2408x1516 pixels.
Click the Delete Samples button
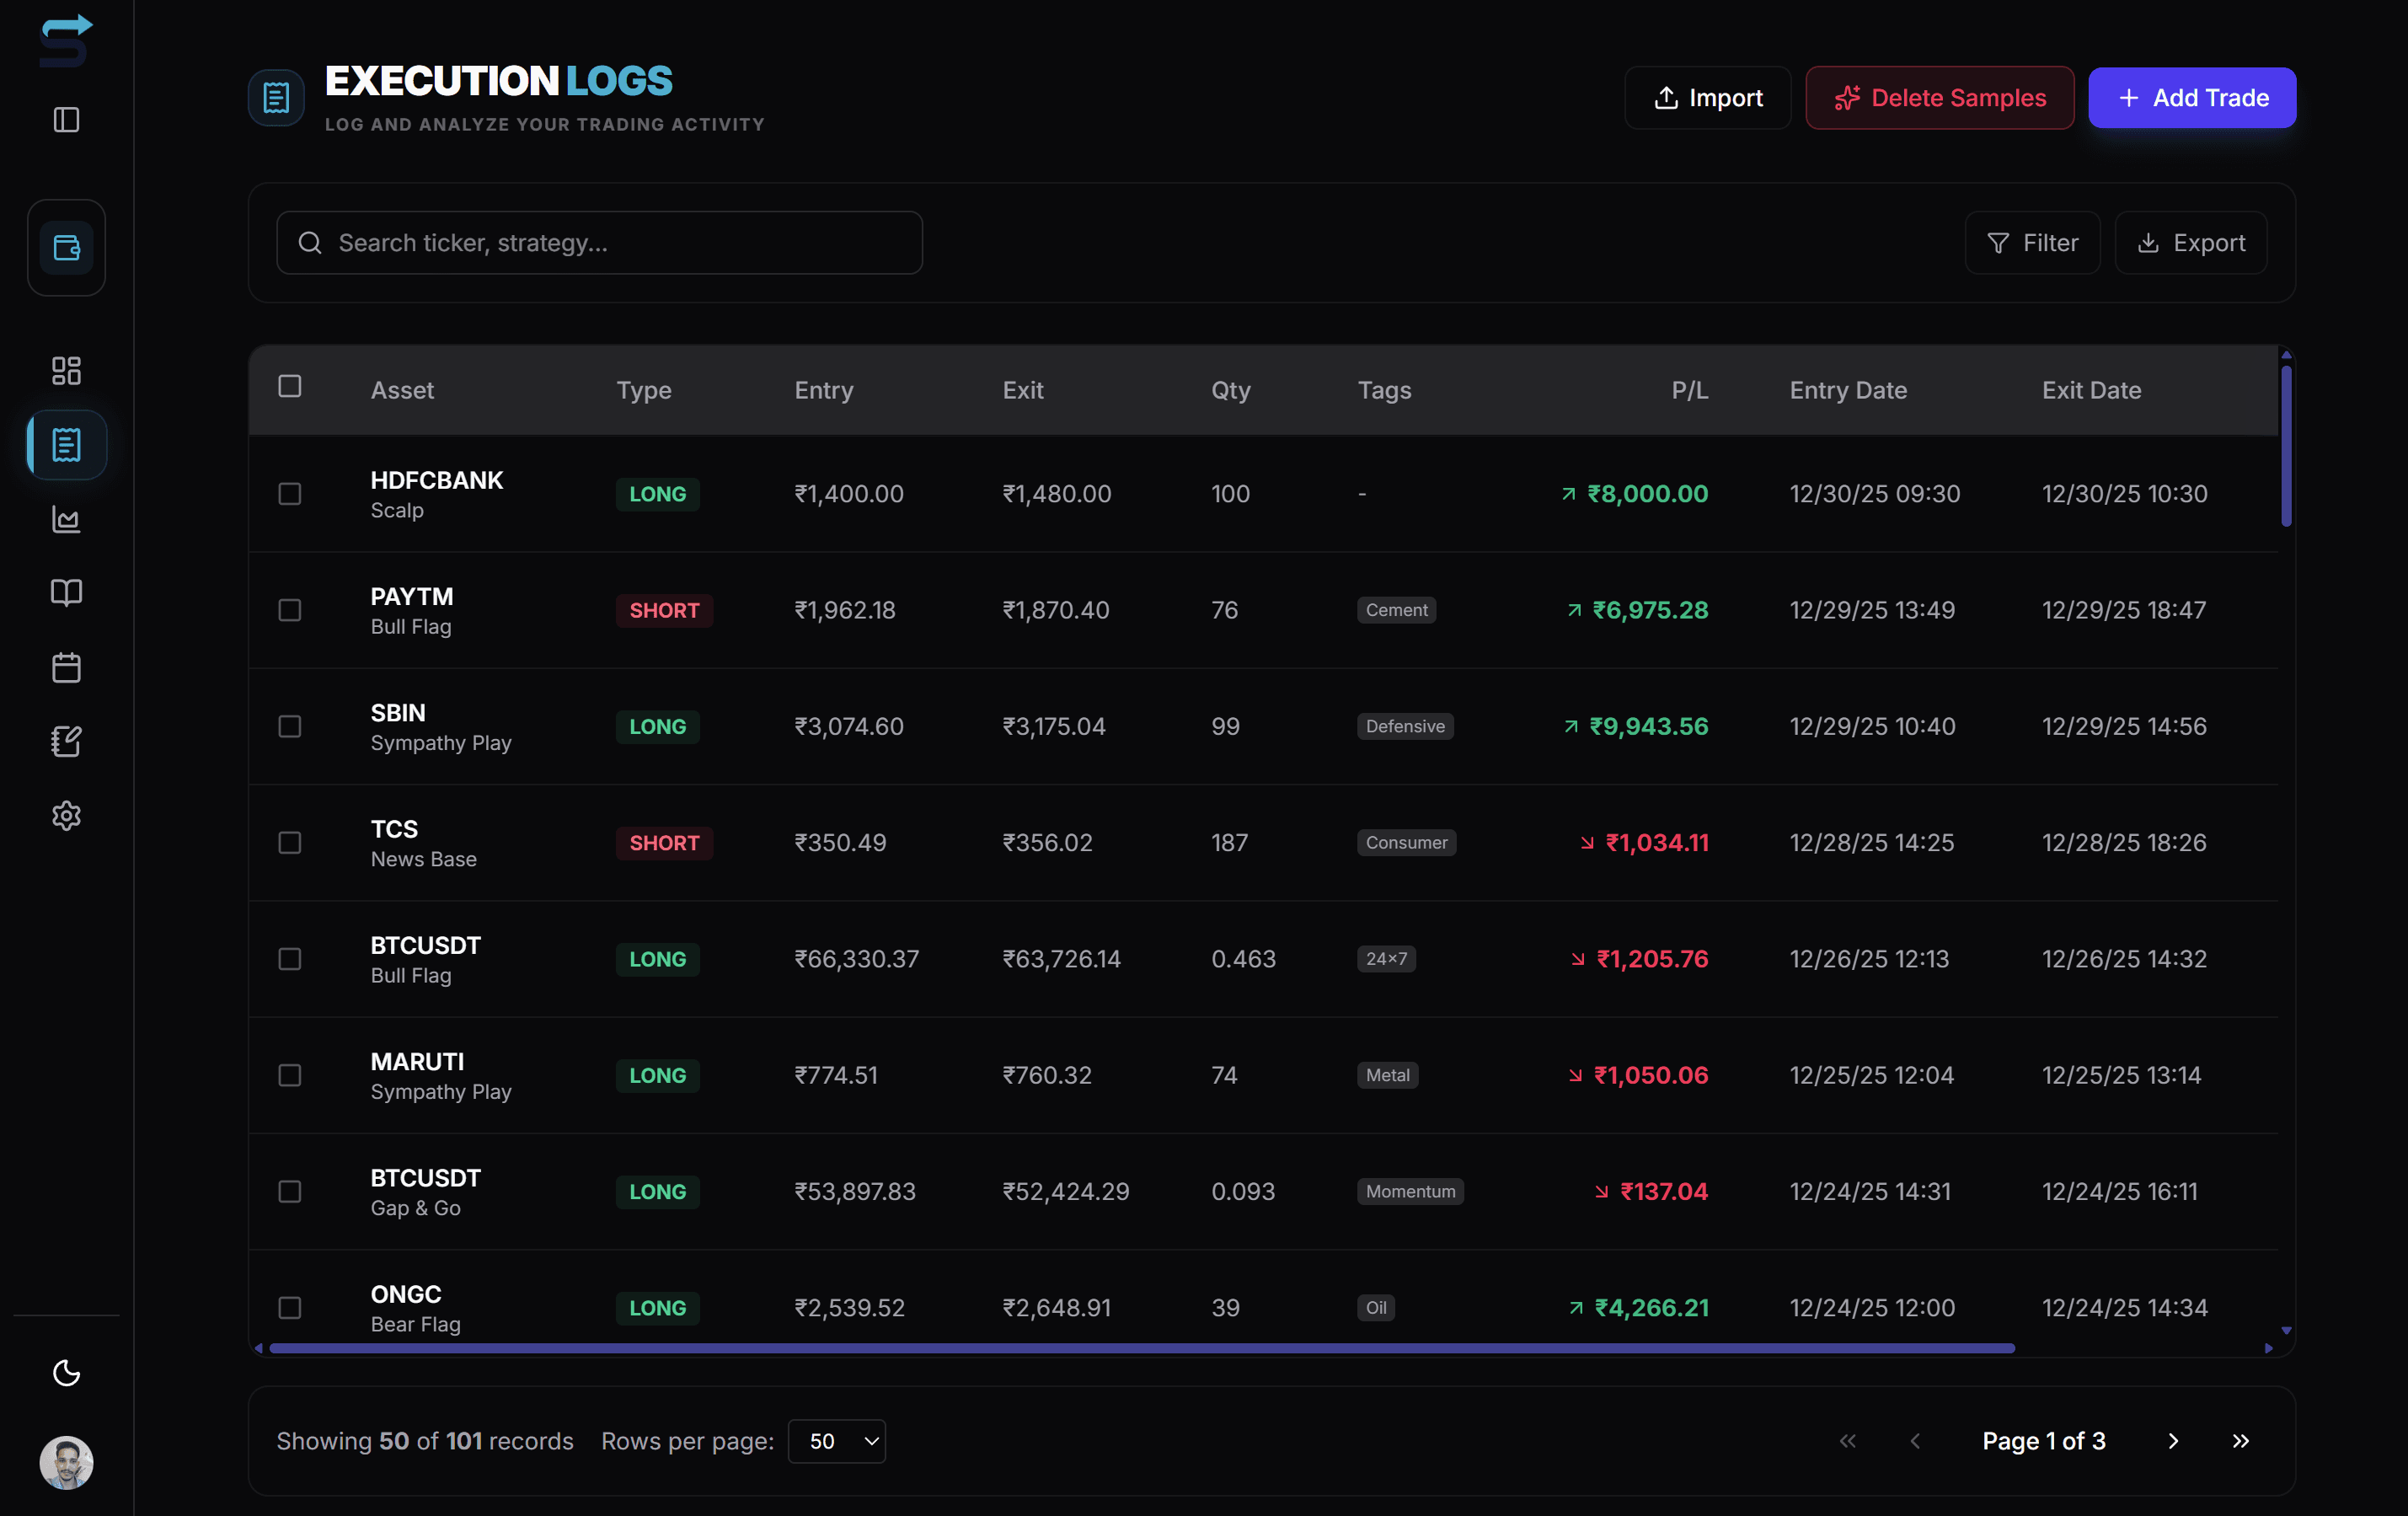(x=1939, y=97)
